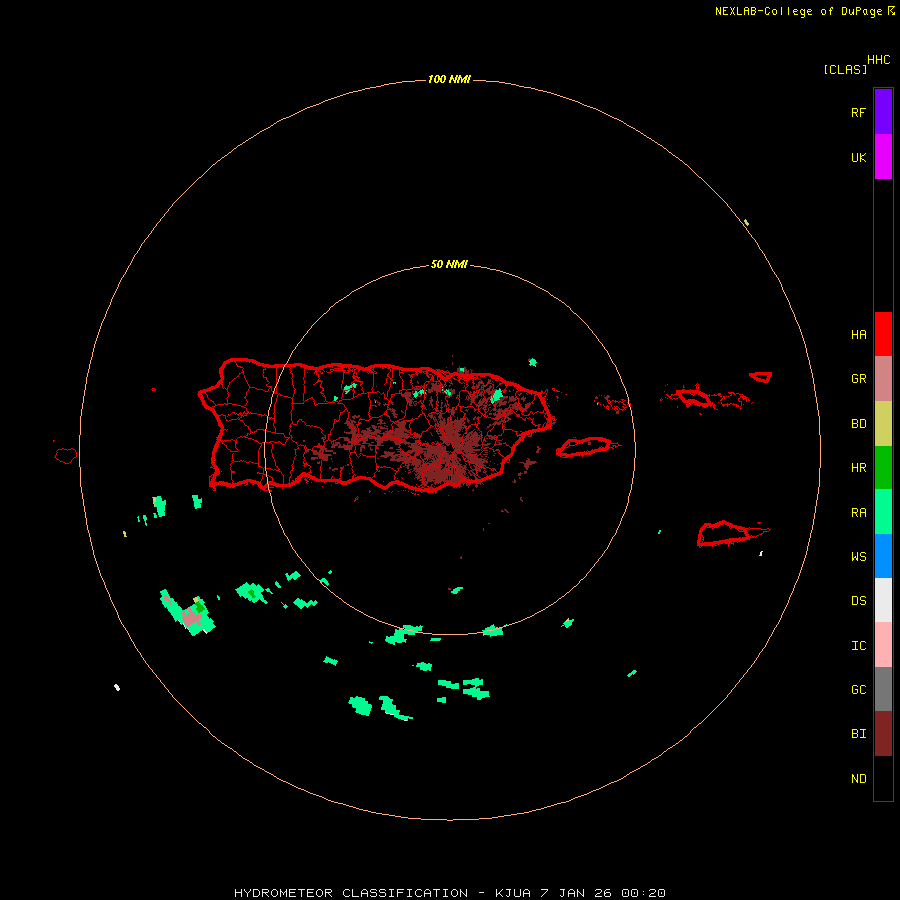Click the HR dark green legend swatch
This screenshot has width=900, height=900.
883,468
